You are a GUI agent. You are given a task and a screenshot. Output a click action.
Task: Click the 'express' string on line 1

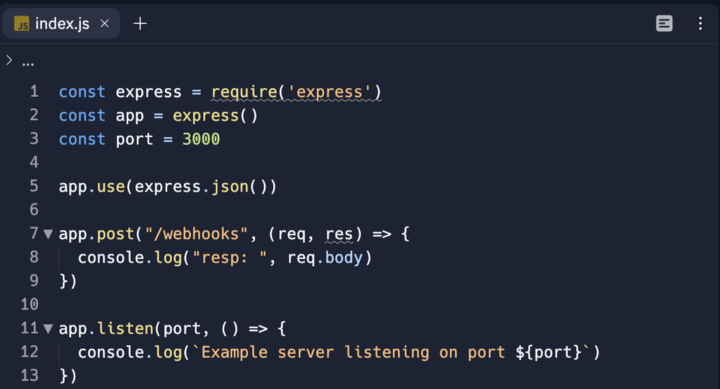pyautogui.click(x=329, y=92)
